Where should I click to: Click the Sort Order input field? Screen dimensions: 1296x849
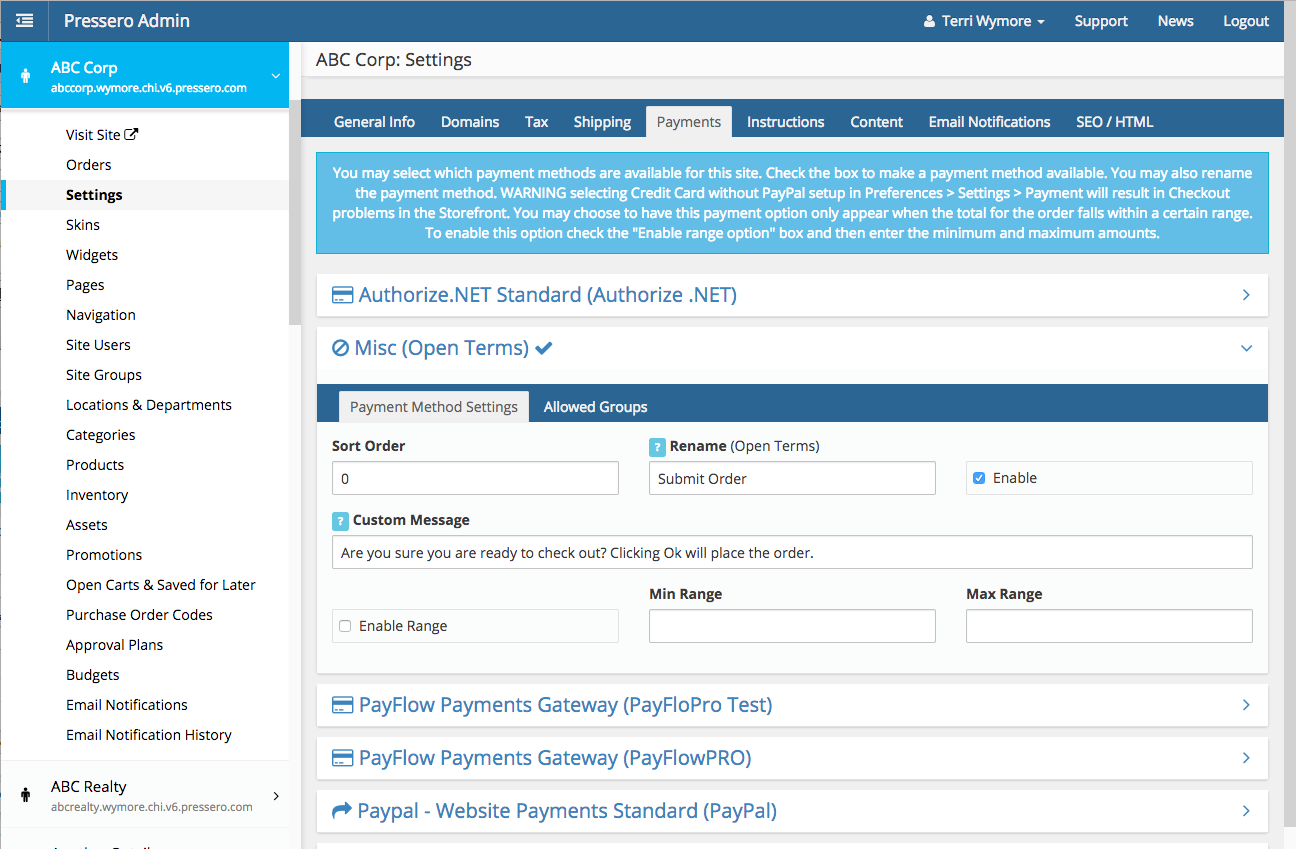[x=475, y=478]
